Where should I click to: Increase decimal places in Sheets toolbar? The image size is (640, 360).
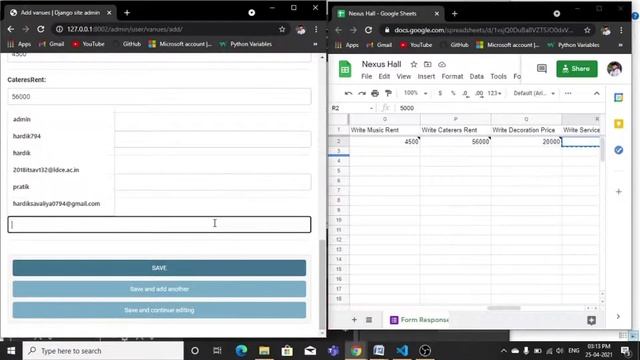click(479, 93)
